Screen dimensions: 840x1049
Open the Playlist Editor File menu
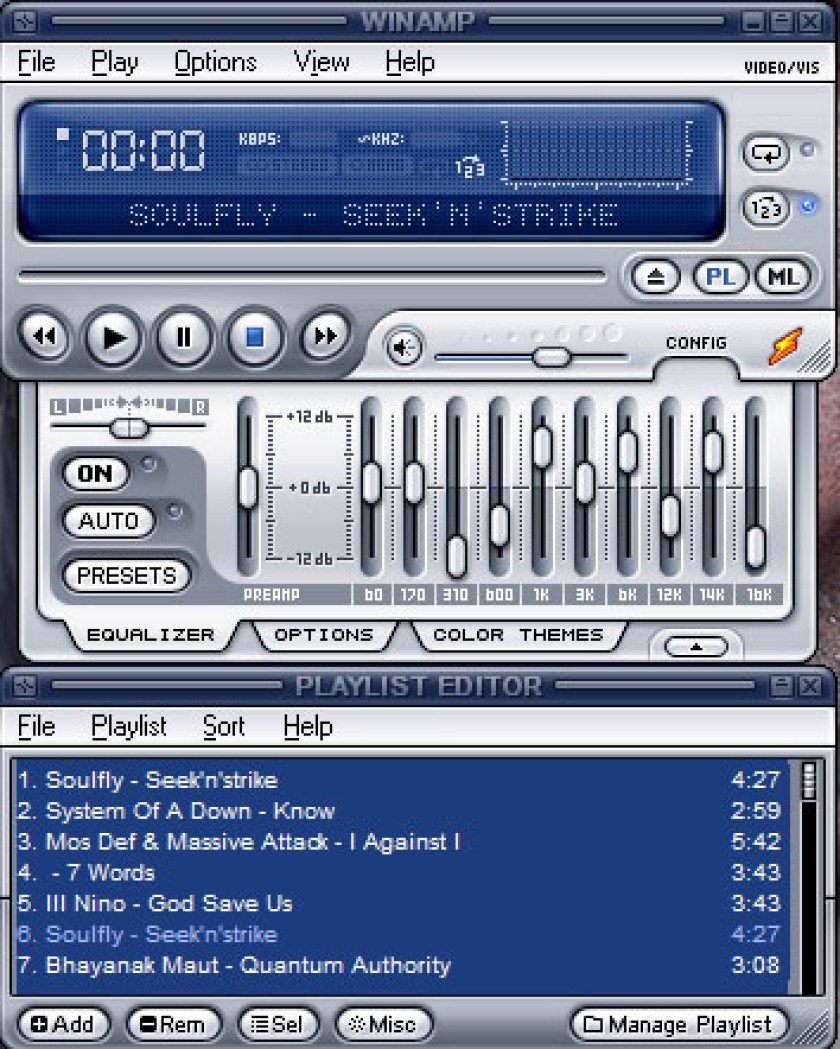coord(36,727)
